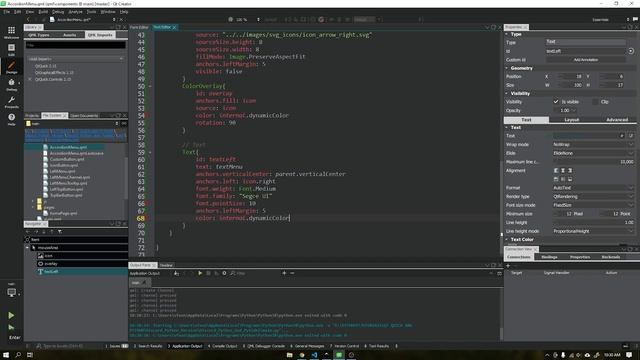The width and height of the screenshot is (640, 360).
Task: Go back using the editor back arrow
Action: click(28, 19)
